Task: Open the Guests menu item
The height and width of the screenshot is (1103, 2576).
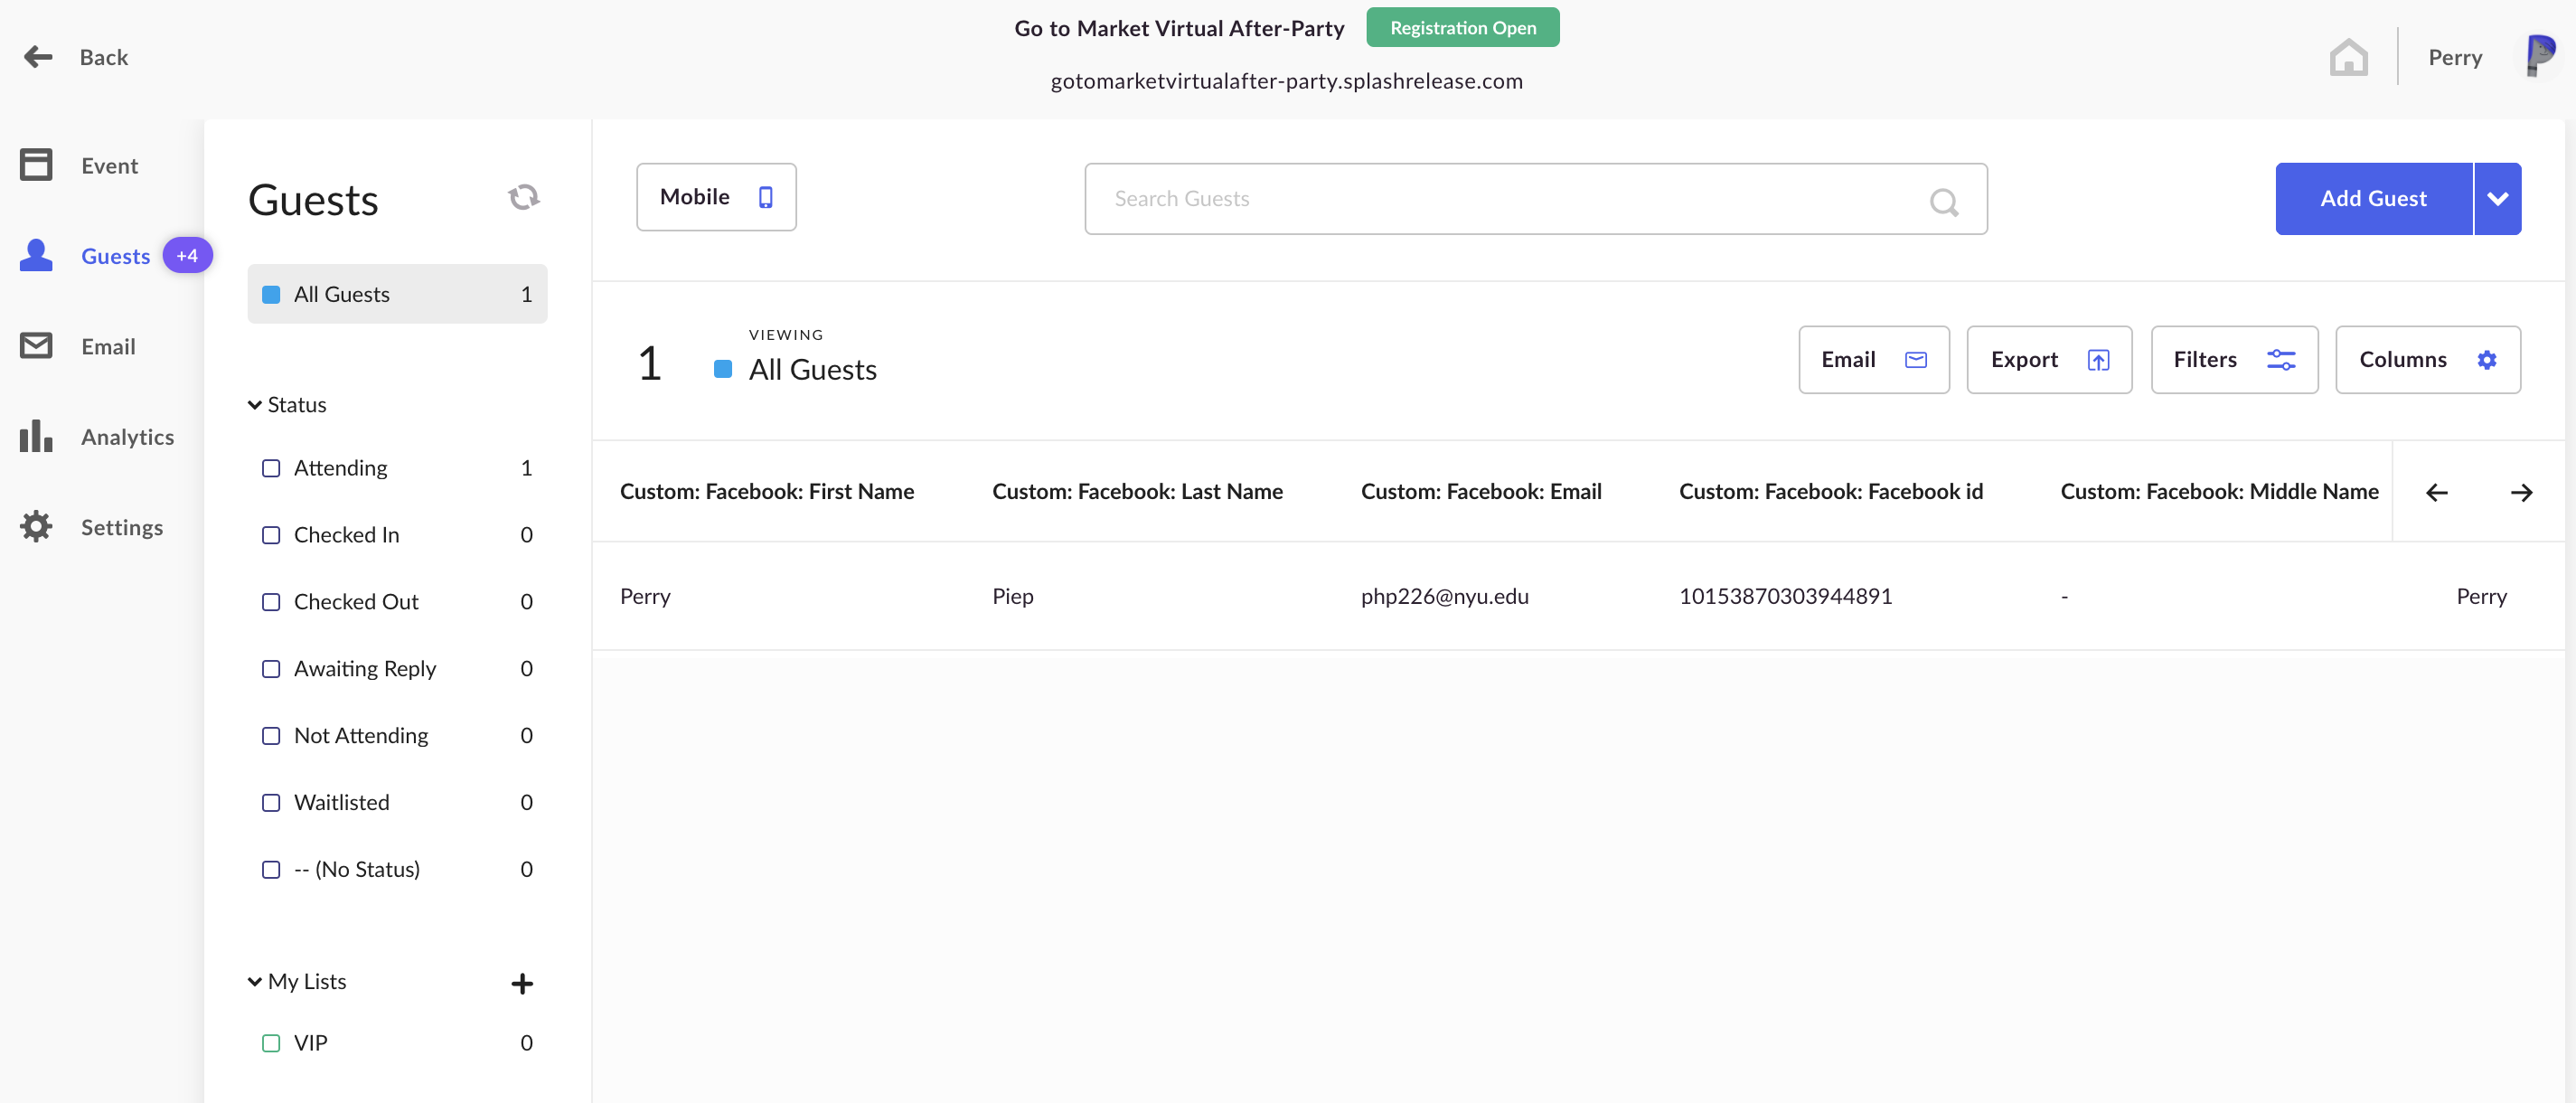Action: point(115,256)
